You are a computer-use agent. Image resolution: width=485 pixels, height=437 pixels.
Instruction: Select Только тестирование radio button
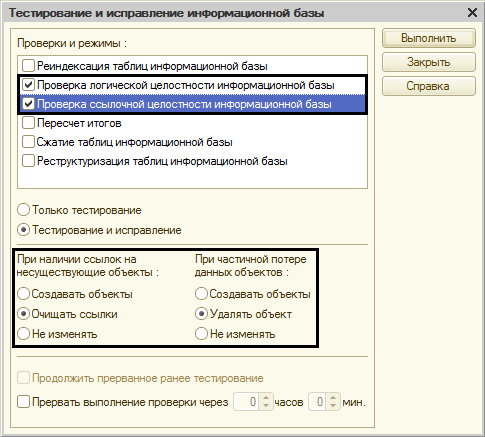(24, 210)
